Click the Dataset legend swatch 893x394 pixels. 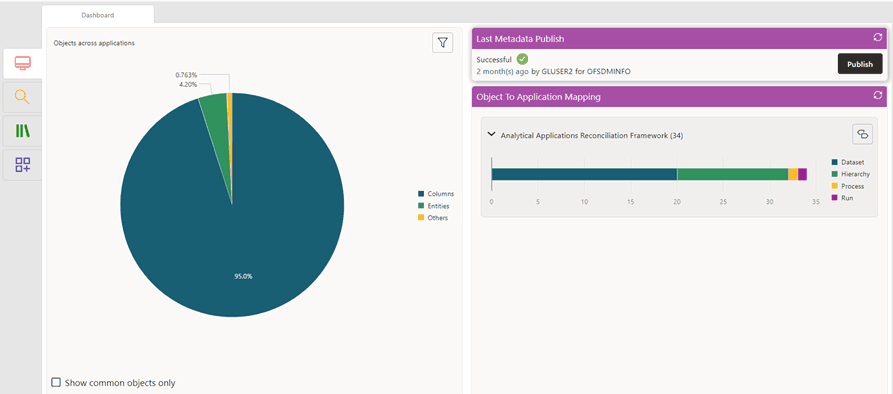835,162
